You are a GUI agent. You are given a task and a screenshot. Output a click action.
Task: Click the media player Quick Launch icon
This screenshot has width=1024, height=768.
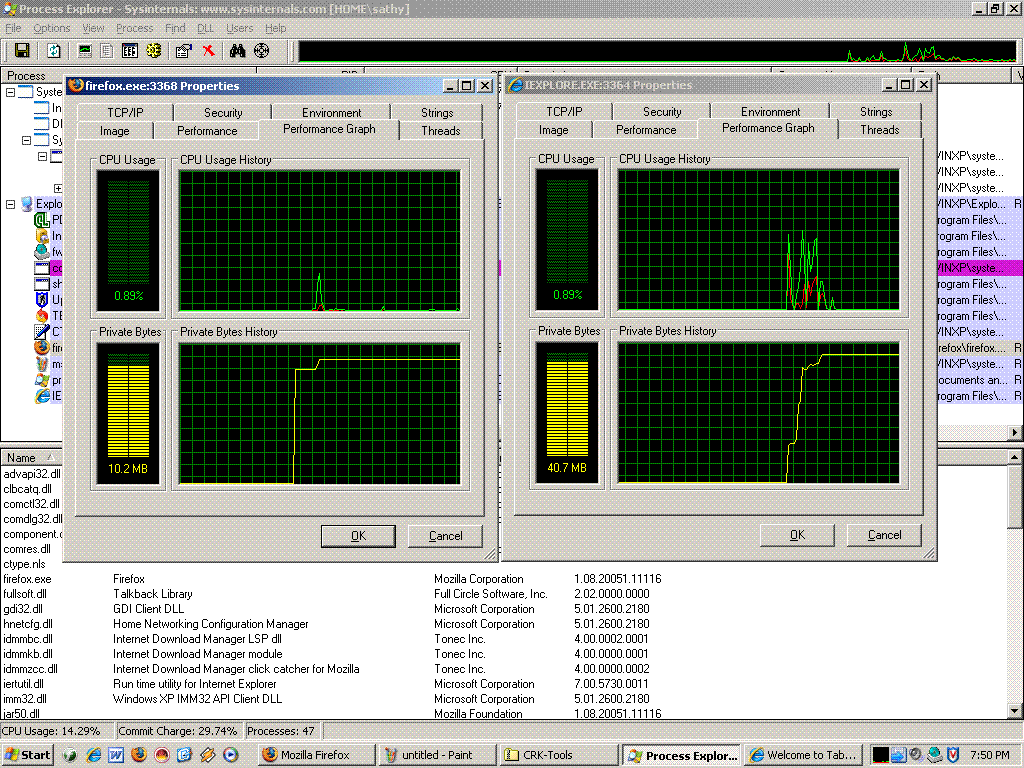231,755
